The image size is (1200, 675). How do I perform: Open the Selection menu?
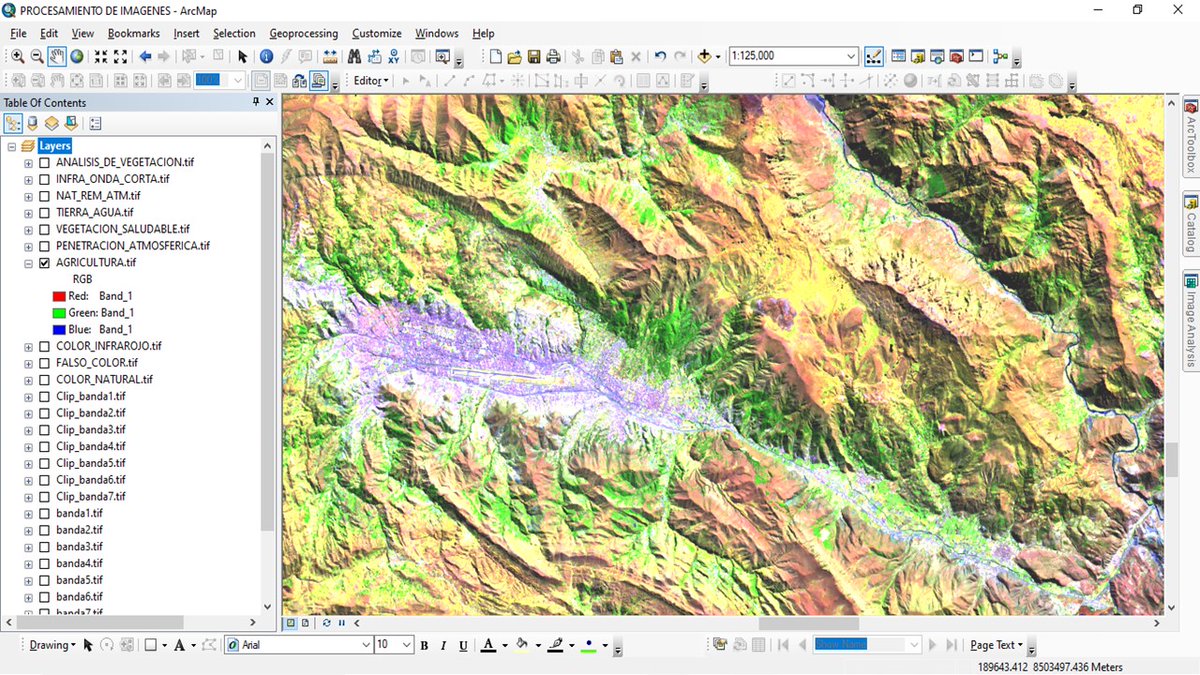pyautogui.click(x=234, y=33)
